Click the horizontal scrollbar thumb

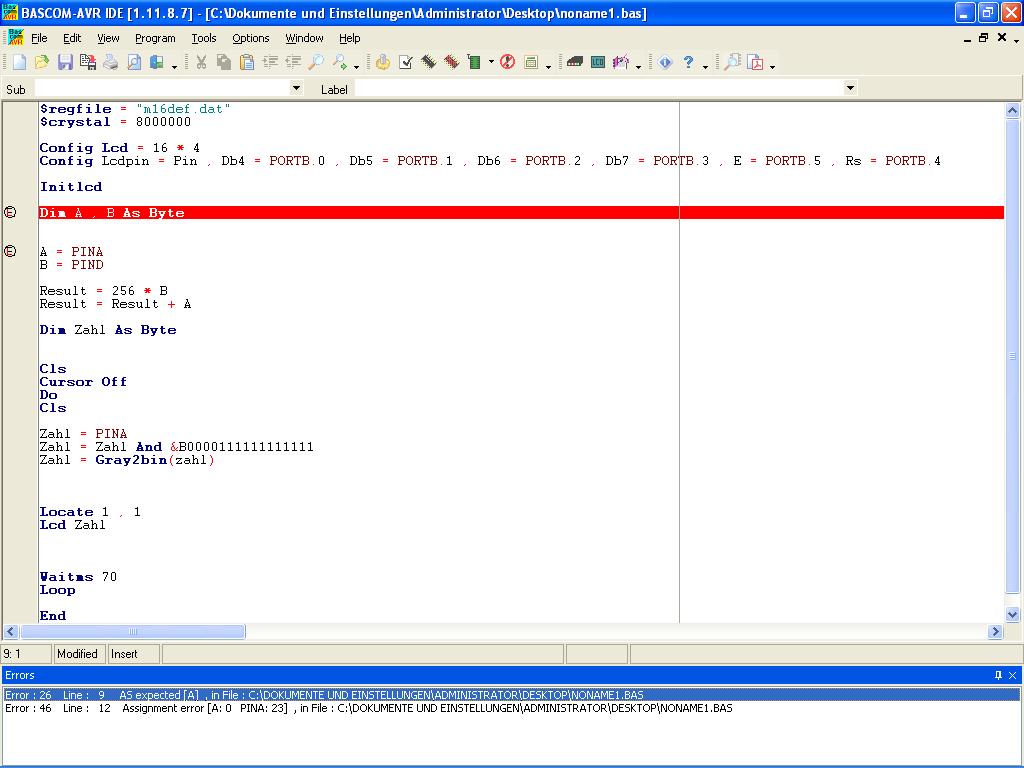point(133,632)
